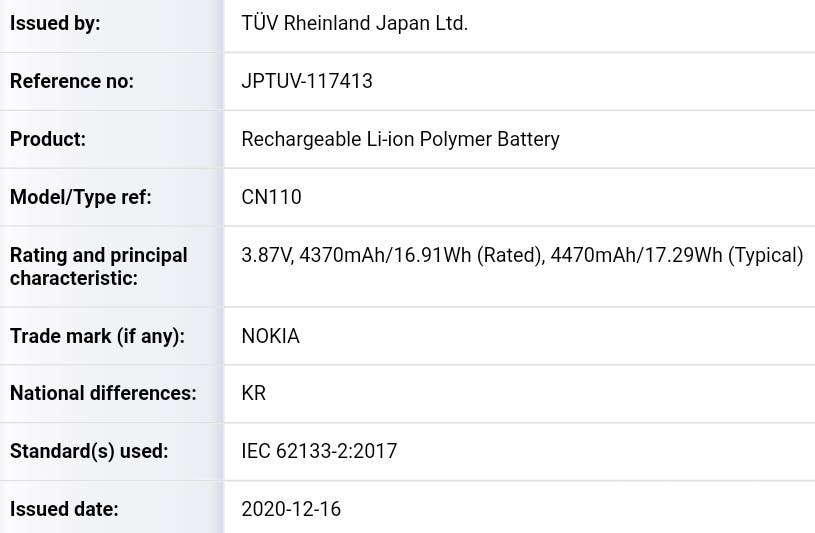This screenshot has height=533, width=815.
Task: Click the 'Product:' label
Action: pyautogui.click(x=48, y=139)
